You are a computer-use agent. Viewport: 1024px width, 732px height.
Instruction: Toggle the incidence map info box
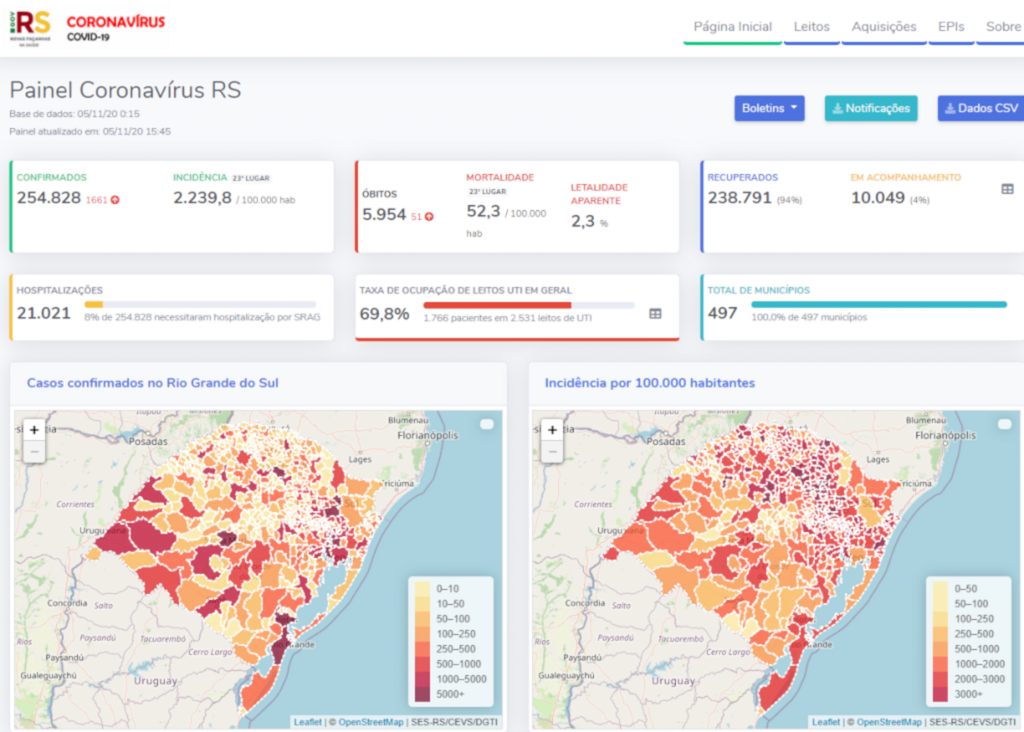click(1005, 425)
